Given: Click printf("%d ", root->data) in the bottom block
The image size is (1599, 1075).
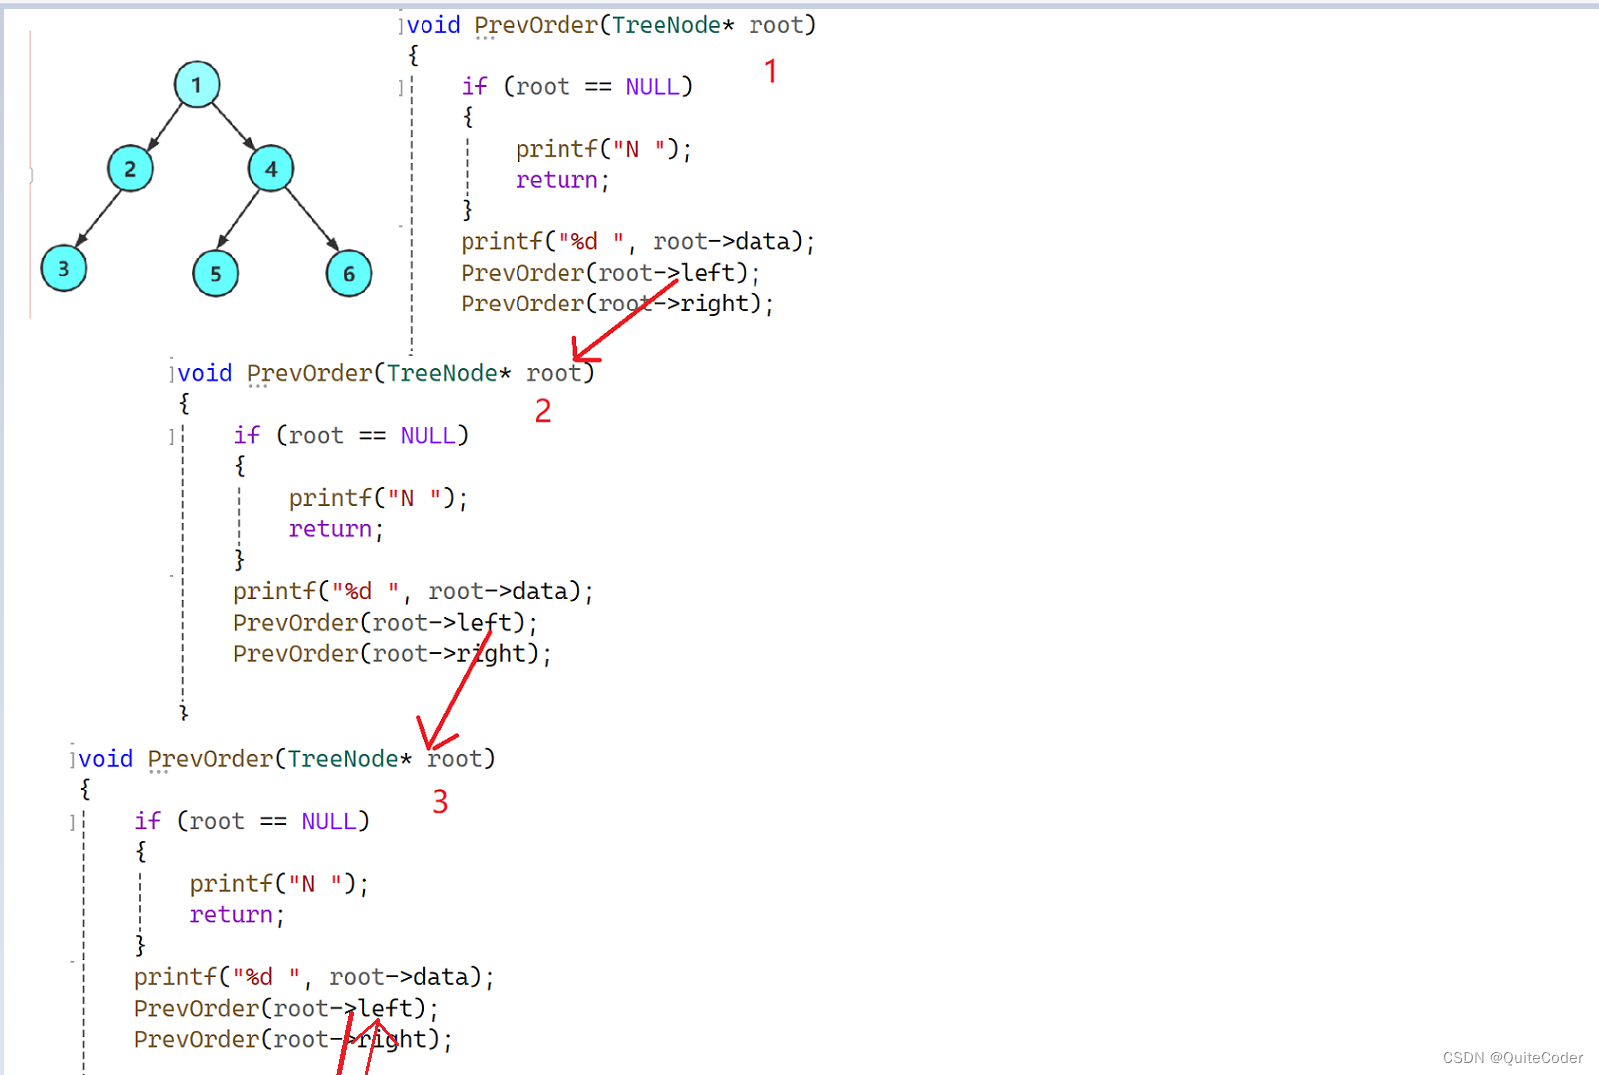Looking at the screenshot, I should (314, 978).
